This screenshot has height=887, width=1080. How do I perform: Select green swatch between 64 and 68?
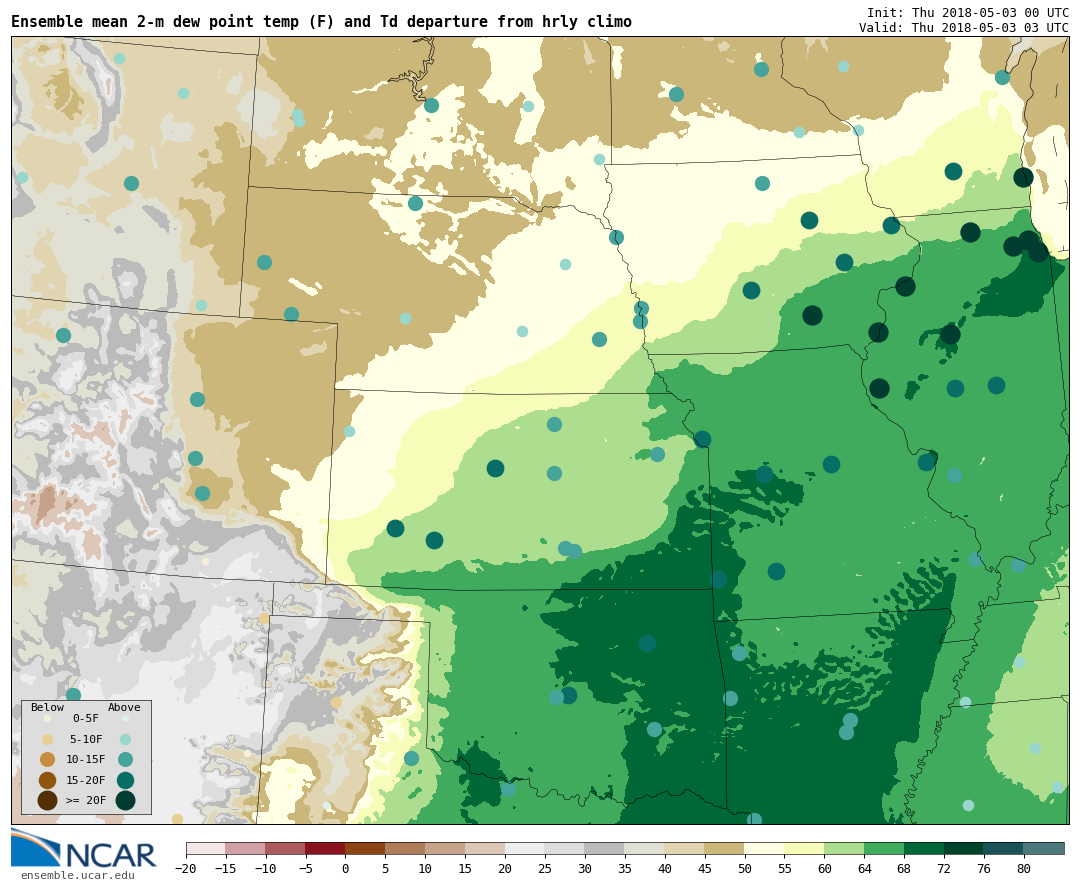pyautogui.click(x=884, y=848)
